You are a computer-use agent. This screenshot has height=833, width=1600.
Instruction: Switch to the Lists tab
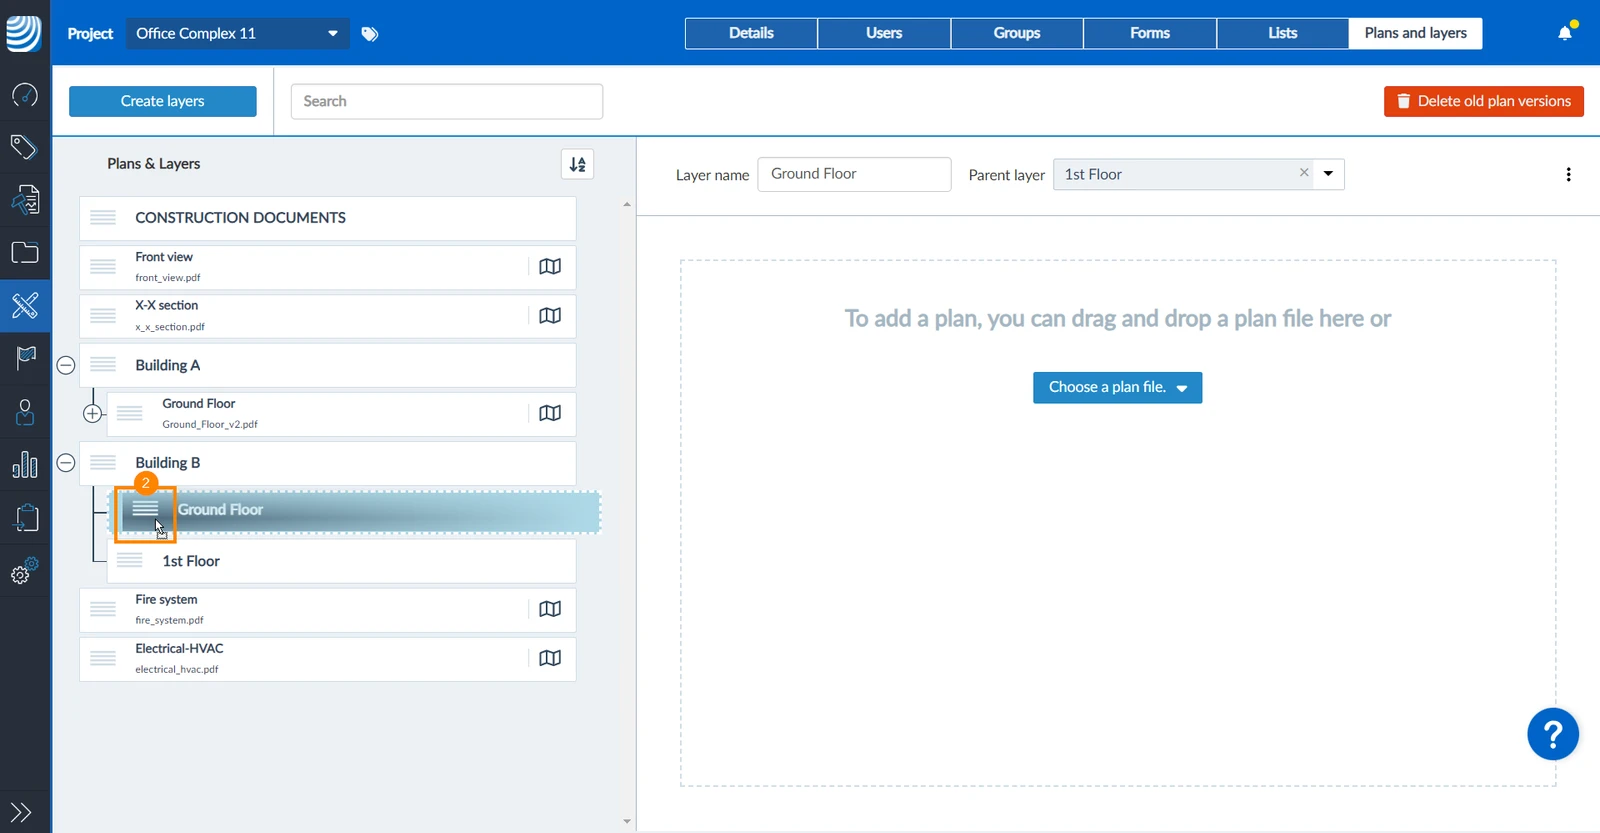(1283, 34)
